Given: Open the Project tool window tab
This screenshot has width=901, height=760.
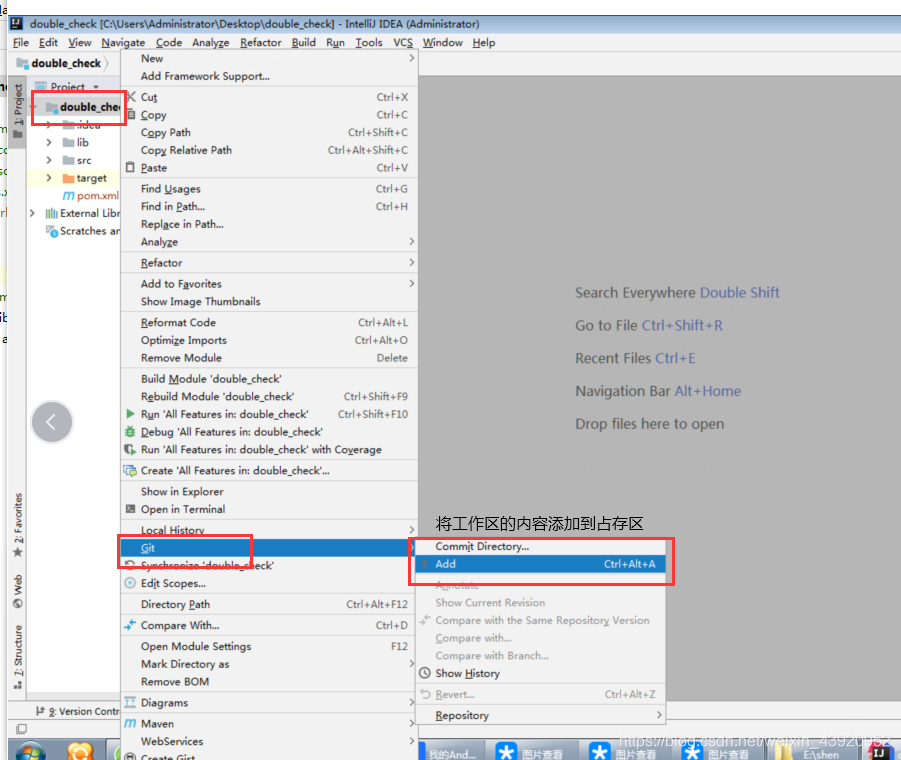Looking at the screenshot, I should click(x=18, y=110).
